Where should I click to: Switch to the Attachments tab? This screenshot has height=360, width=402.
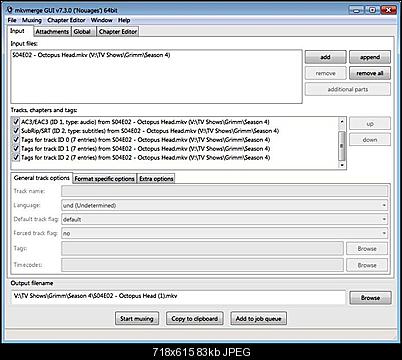pyautogui.click(x=52, y=32)
